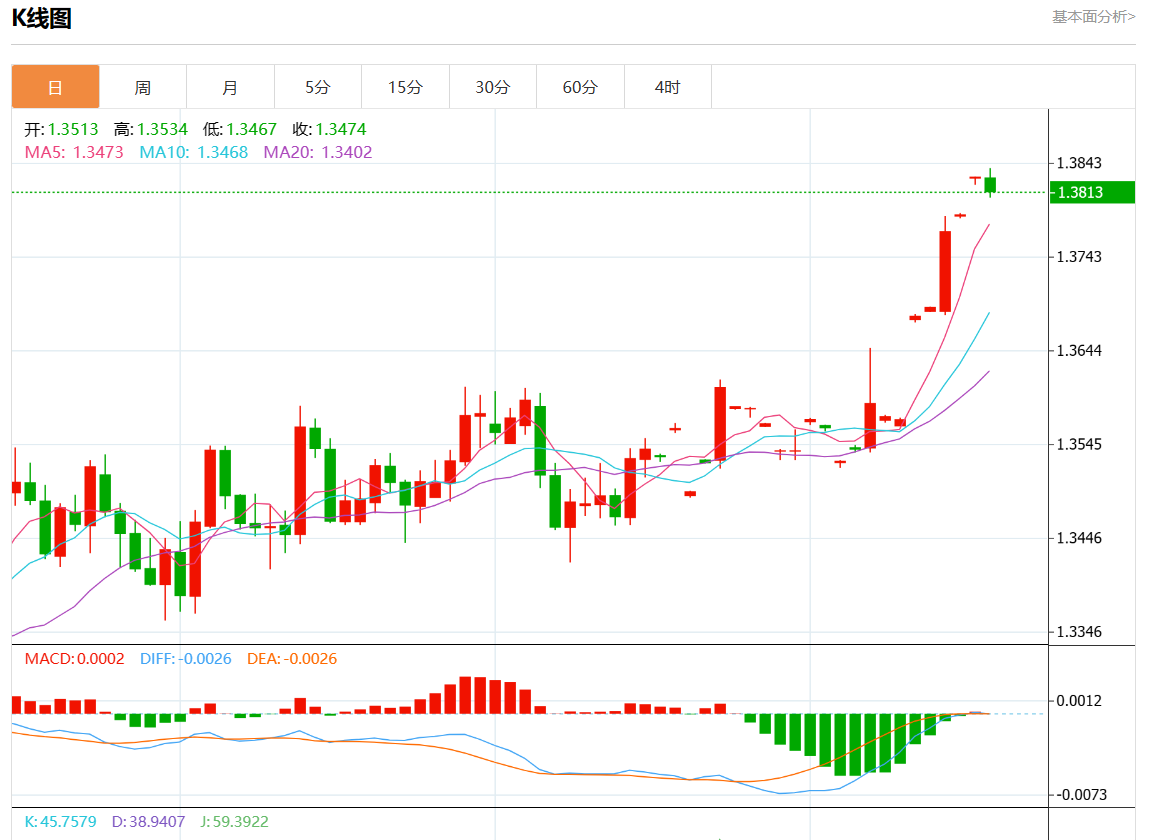Screen dimensions: 1153x840
Task: Click the K线图 heading title
Action: [x=41, y=18]
